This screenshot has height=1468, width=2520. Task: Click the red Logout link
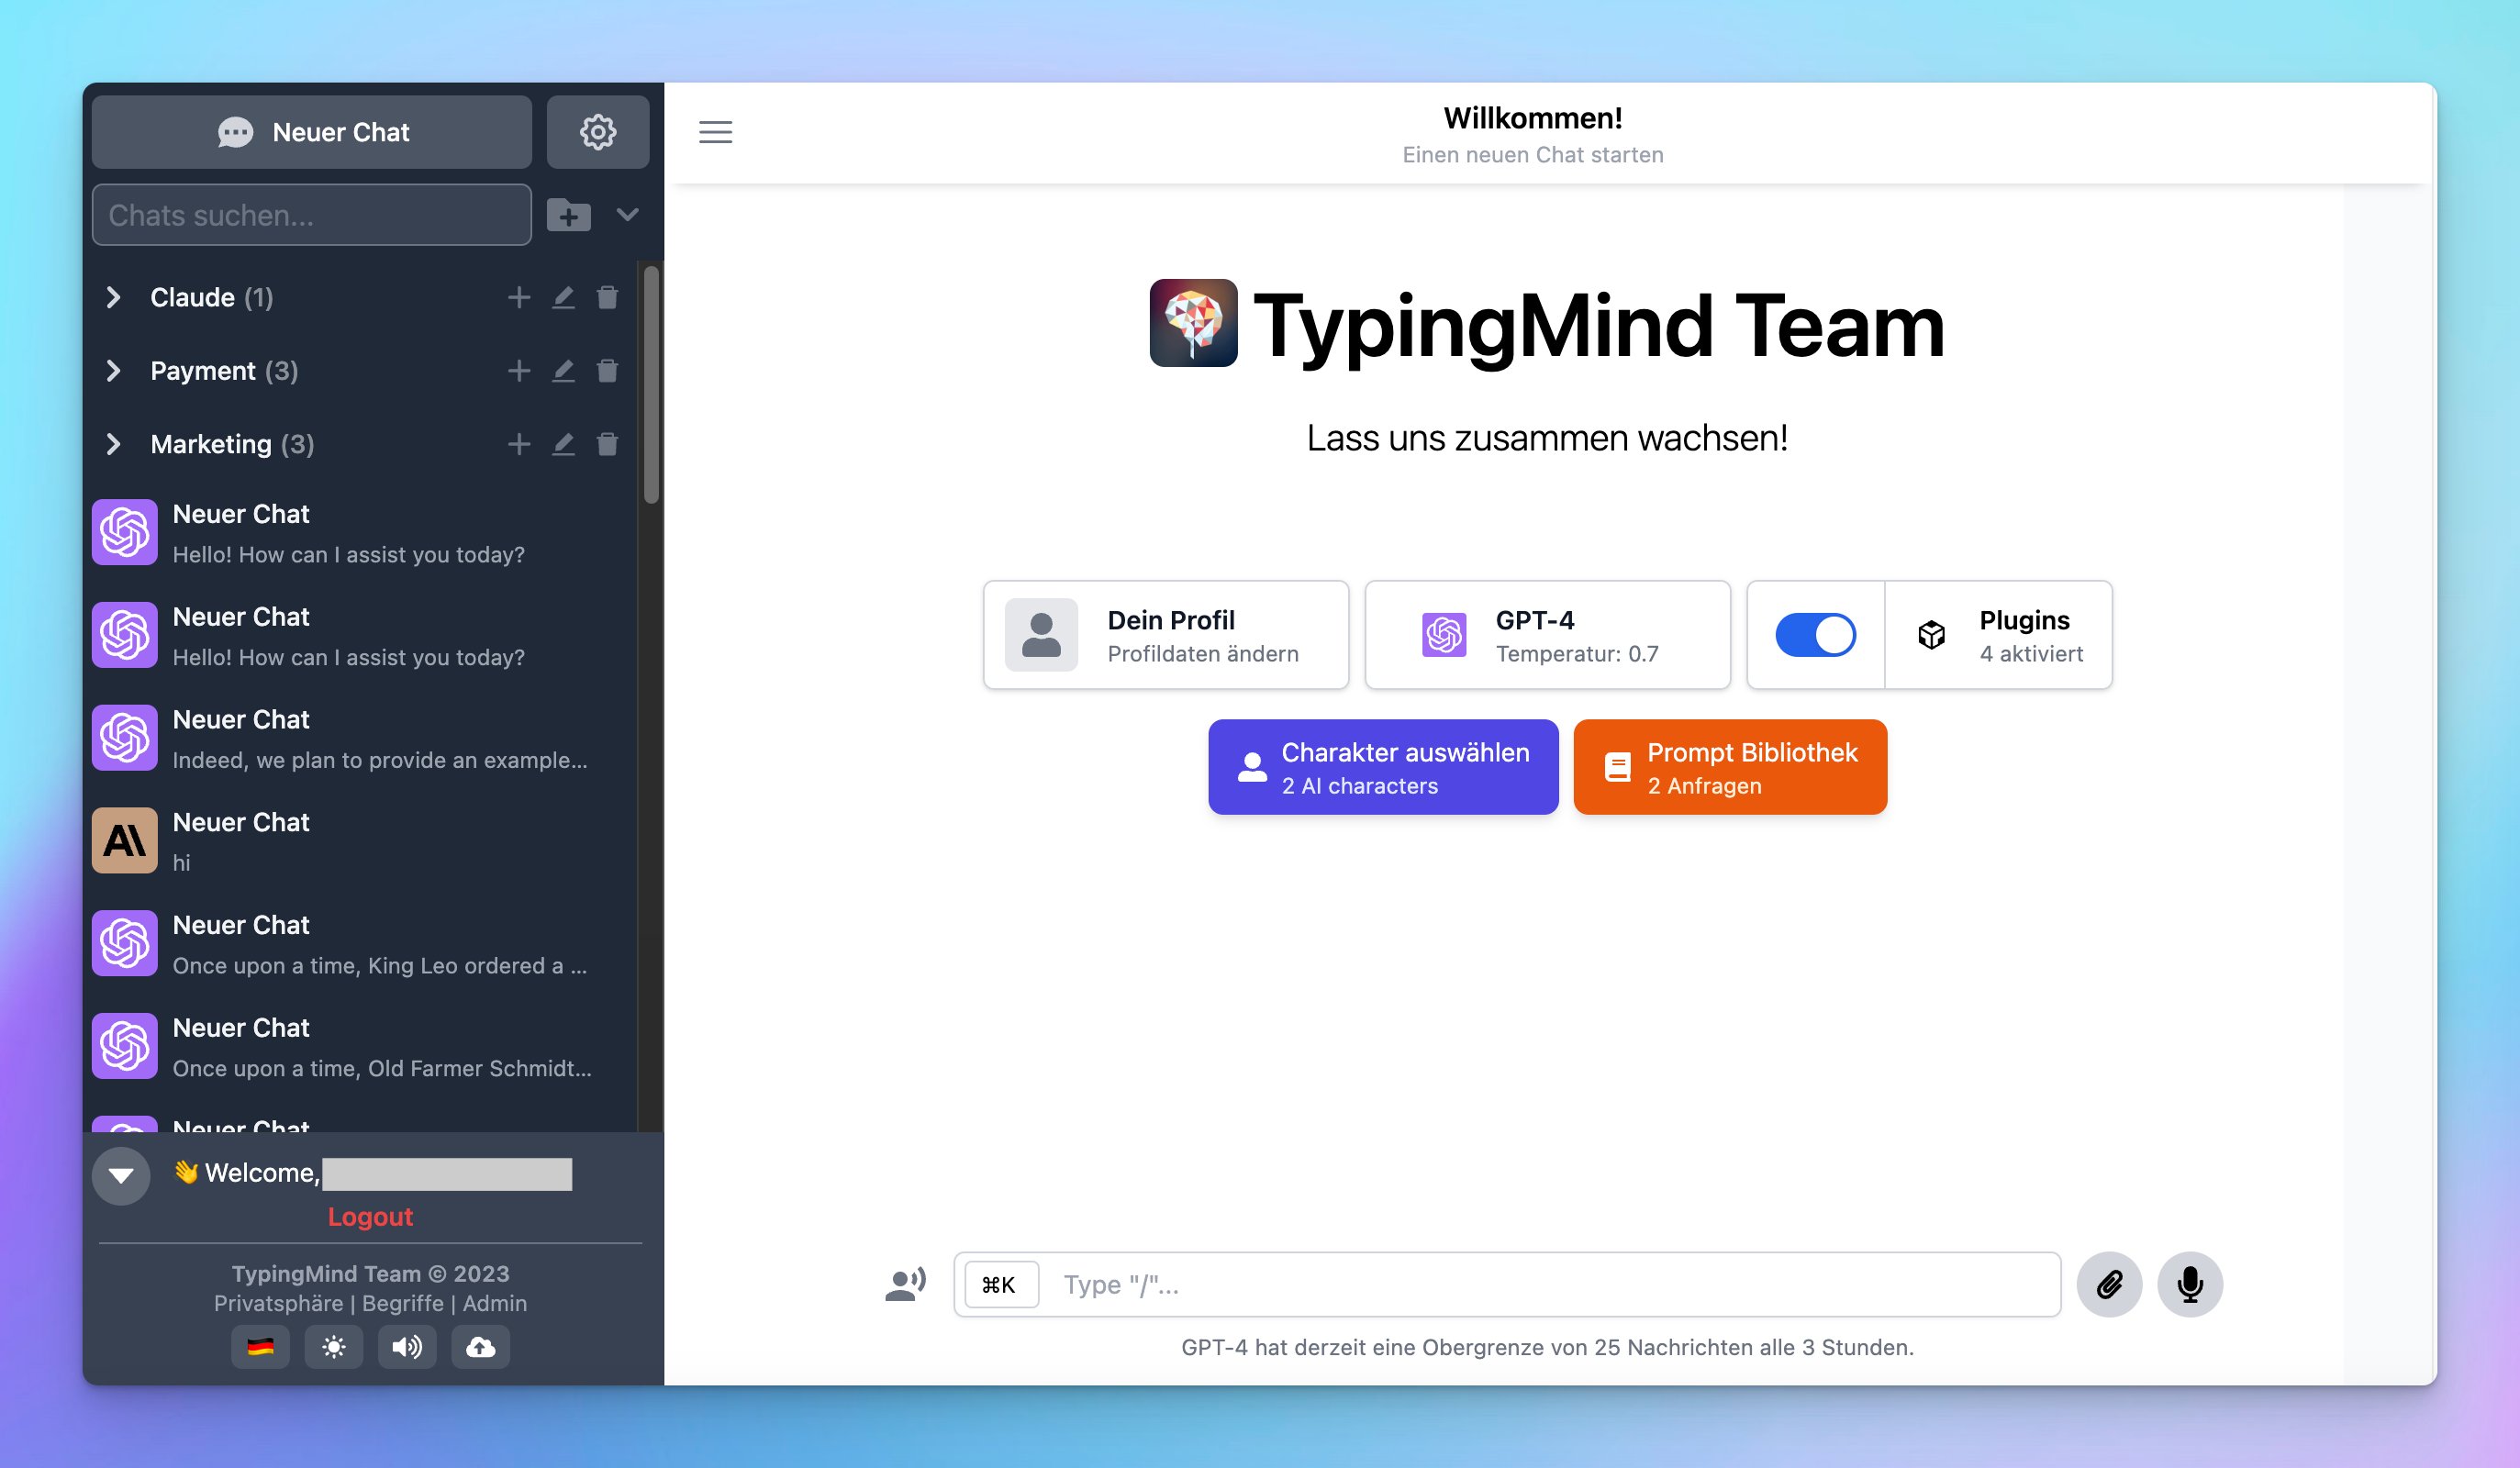pyautogui.click(x=370, y=1217)
